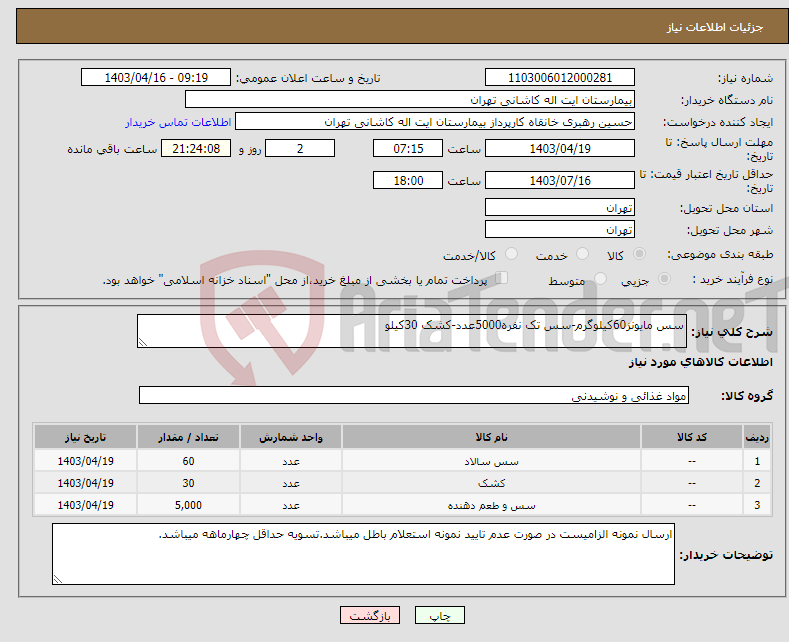Viewport: 789px width, 642px height.
Task: Click the توضیحات خریدار label
Action: [726, 555]
